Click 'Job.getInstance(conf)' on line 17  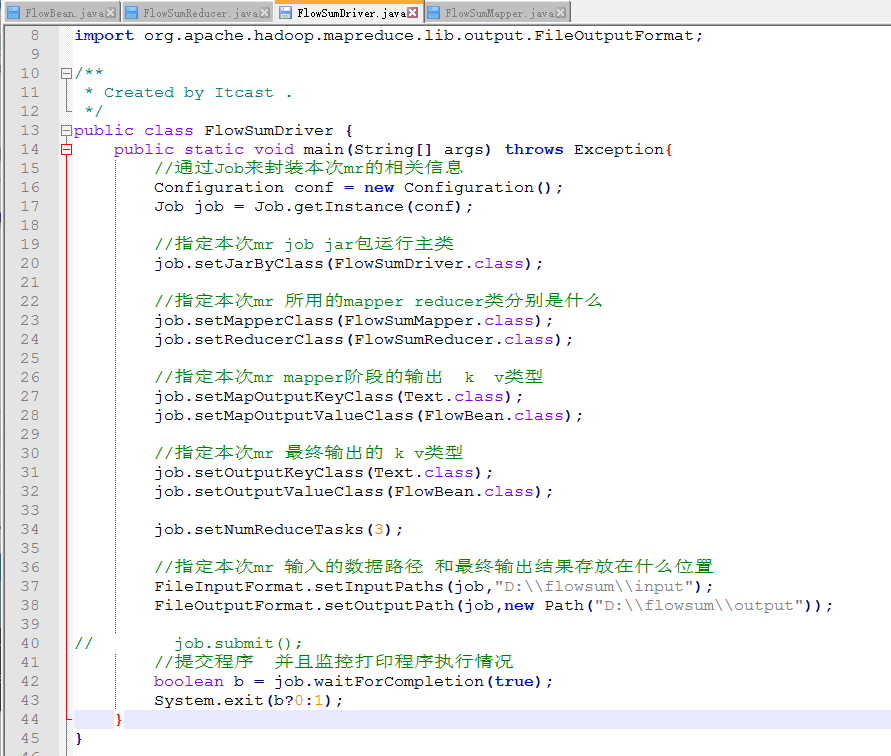tap(357, 206)
